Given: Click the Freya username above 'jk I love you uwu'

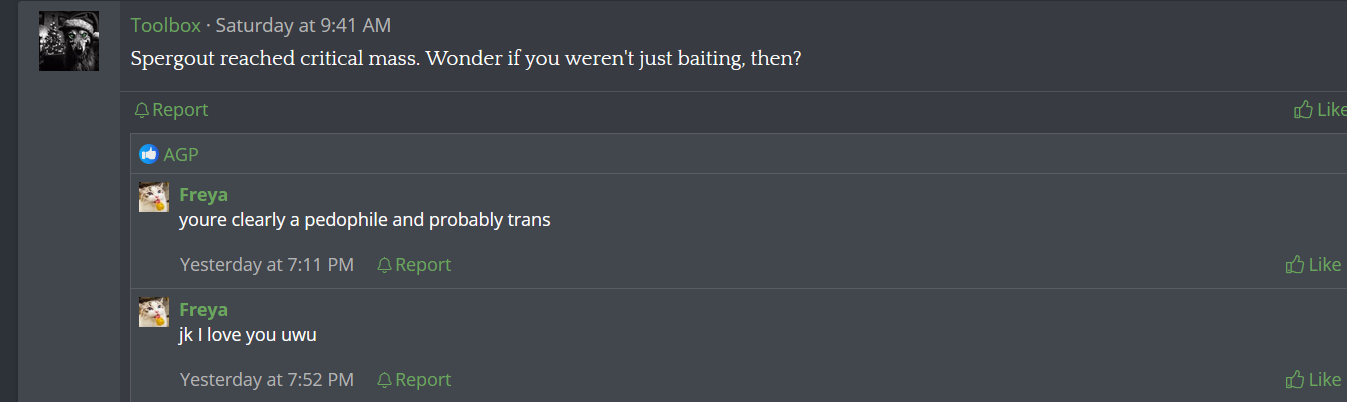Looking at the screenshot, I should 203,309.
